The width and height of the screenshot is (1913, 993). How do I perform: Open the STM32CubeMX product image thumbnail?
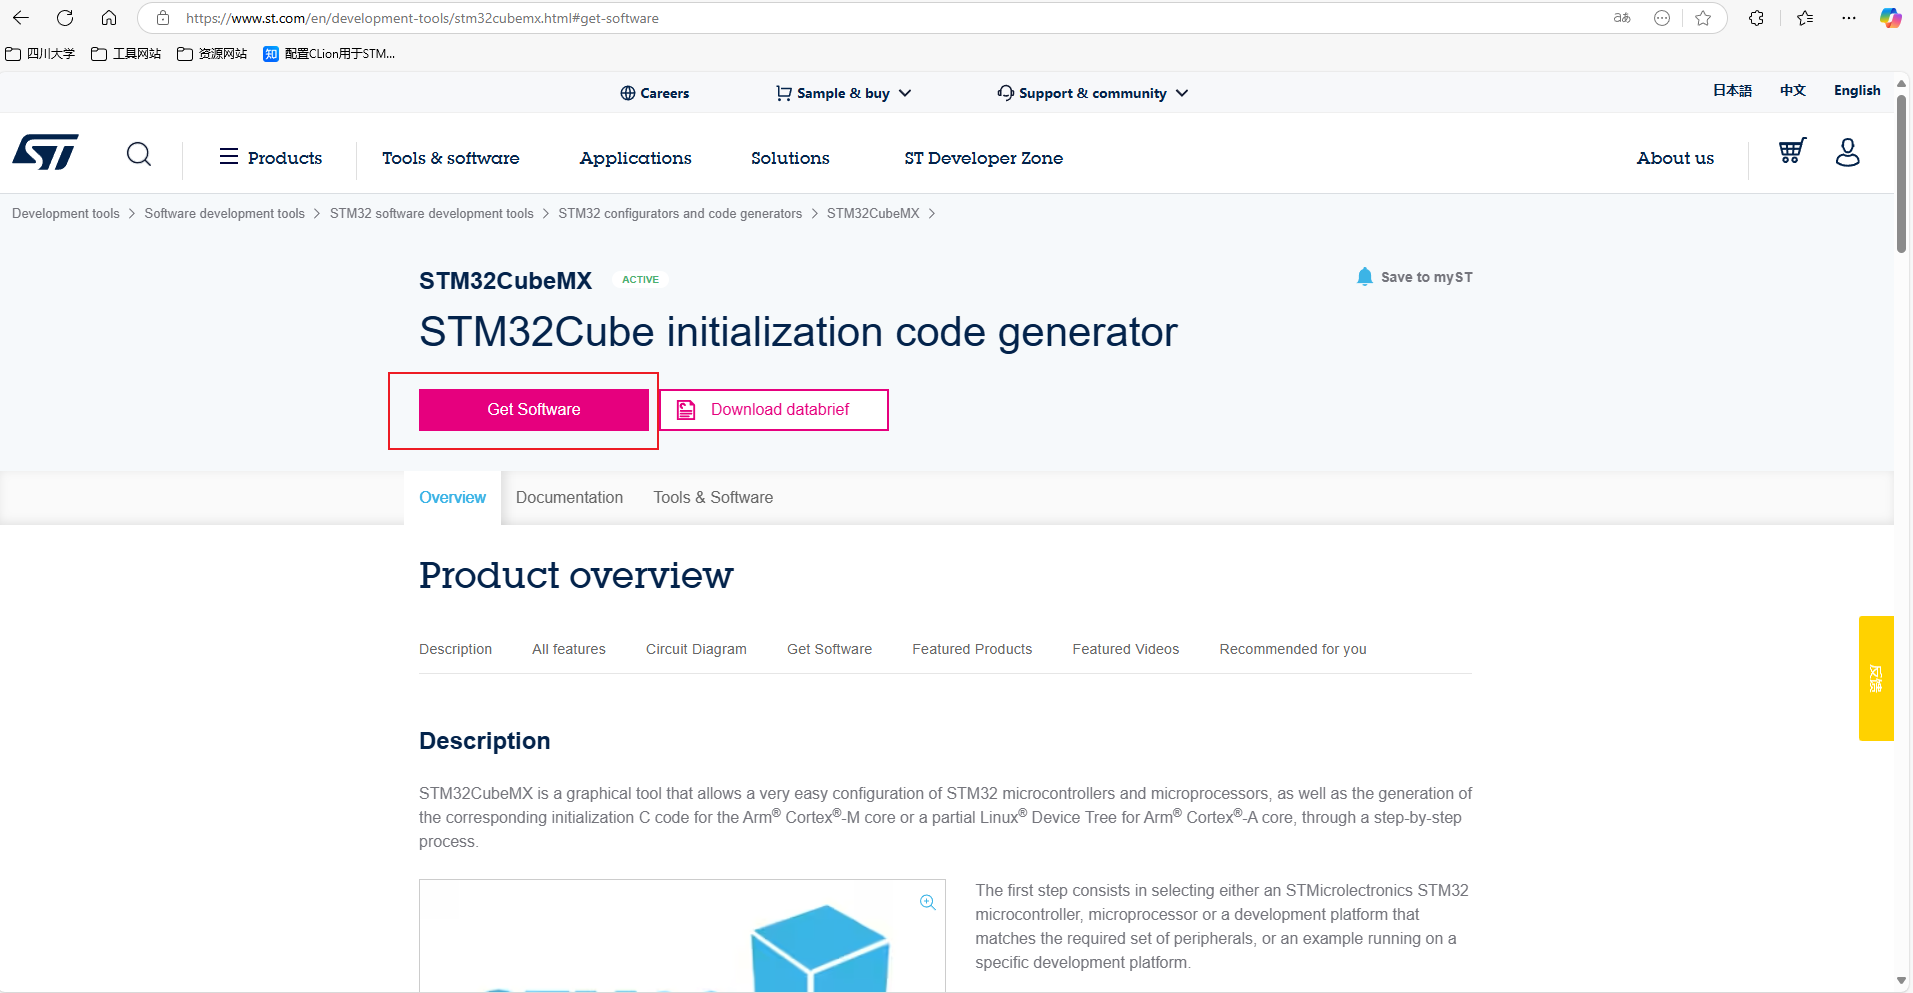click(682, 936)
